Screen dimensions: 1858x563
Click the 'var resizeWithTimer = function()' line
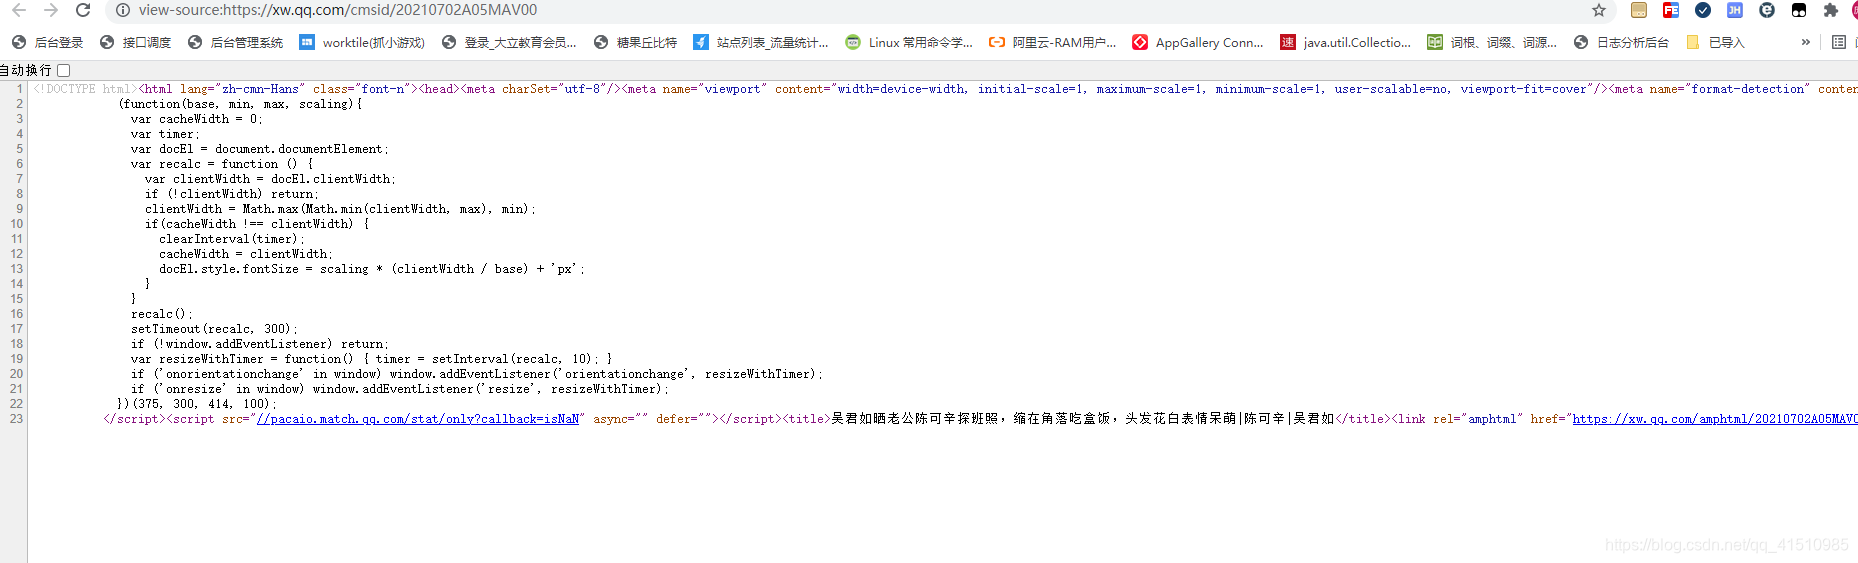tap(371, 359)
